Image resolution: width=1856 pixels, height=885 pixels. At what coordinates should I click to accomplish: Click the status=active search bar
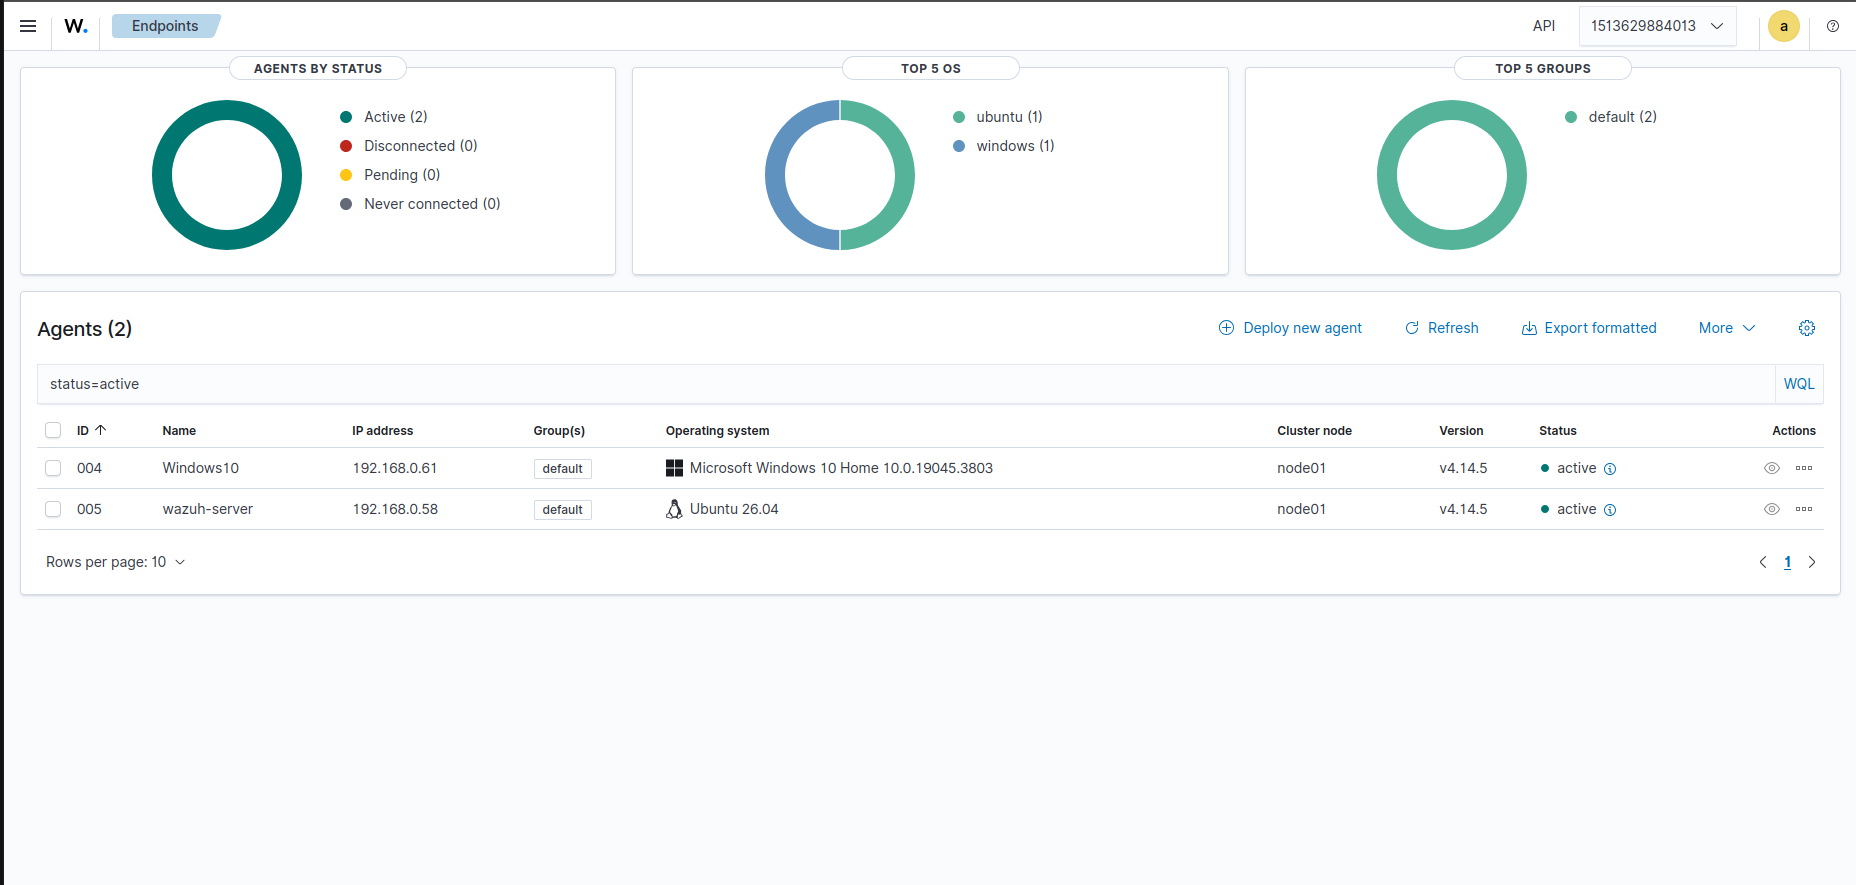coord(906,384)
